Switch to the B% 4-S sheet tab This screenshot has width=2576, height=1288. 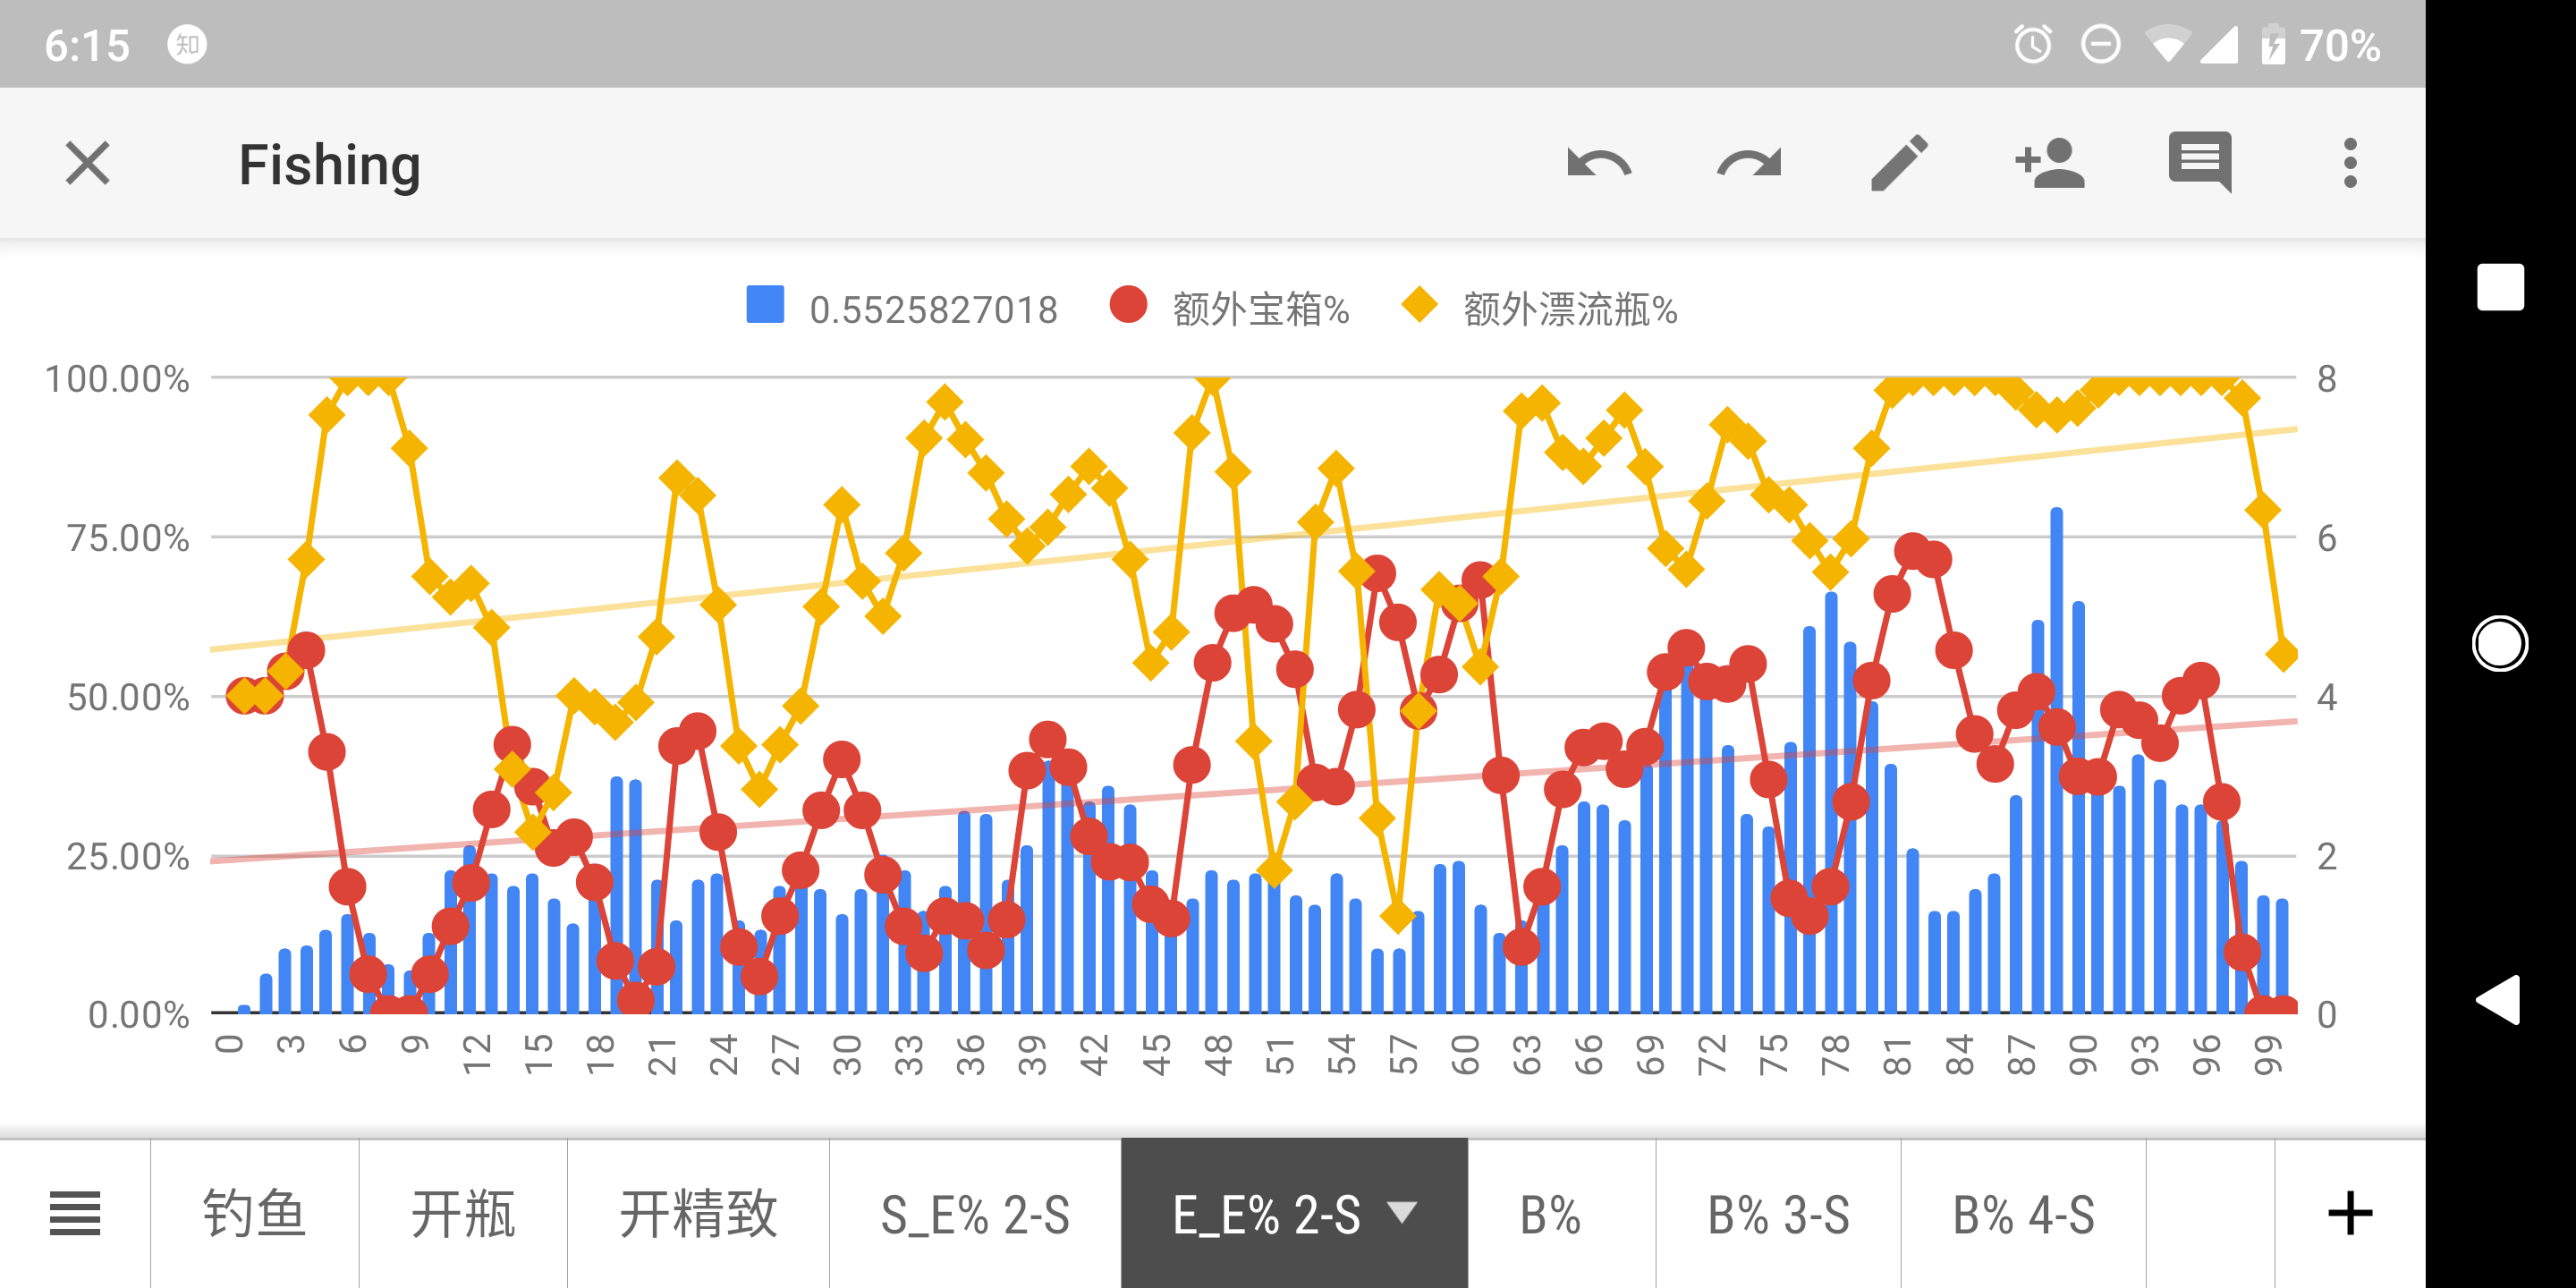[2023, 1214]
